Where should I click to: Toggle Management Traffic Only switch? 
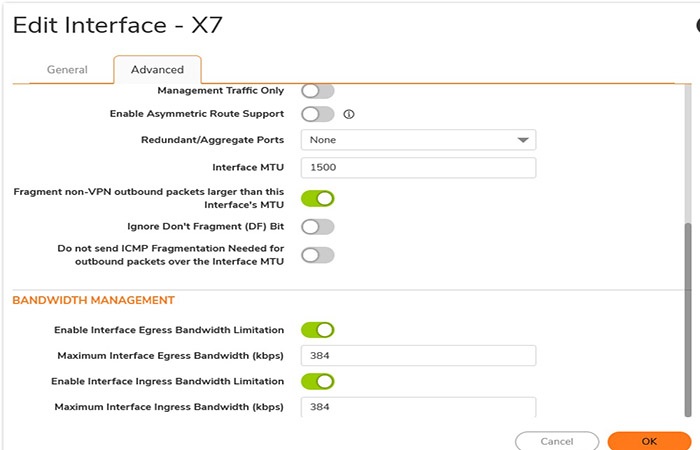(x=317, y=91)
